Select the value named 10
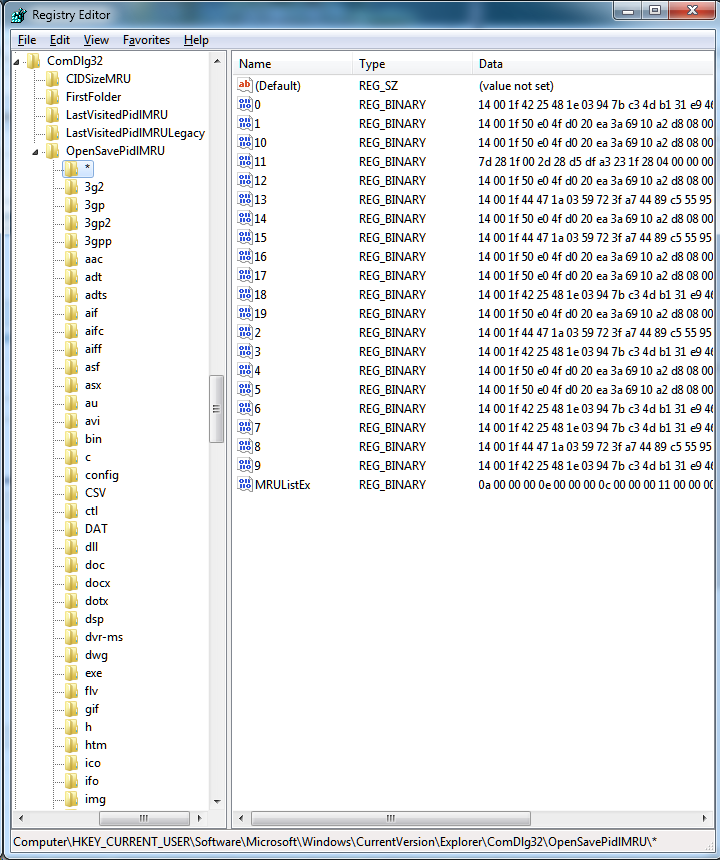This screenshot has height=860, width=720. click(x=260, y=143)
